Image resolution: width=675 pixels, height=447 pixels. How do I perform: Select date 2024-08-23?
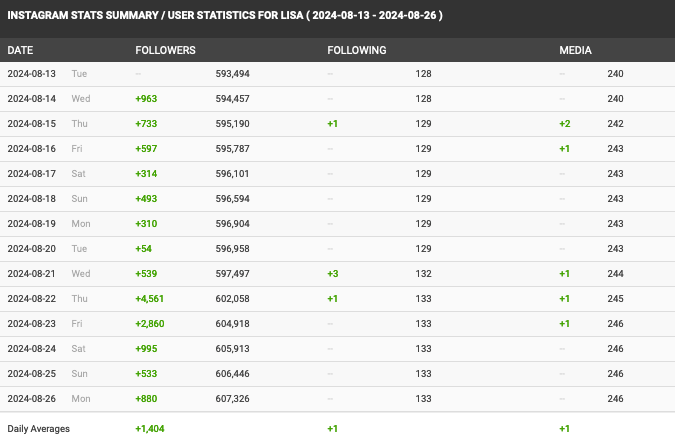tap(31, 323)
